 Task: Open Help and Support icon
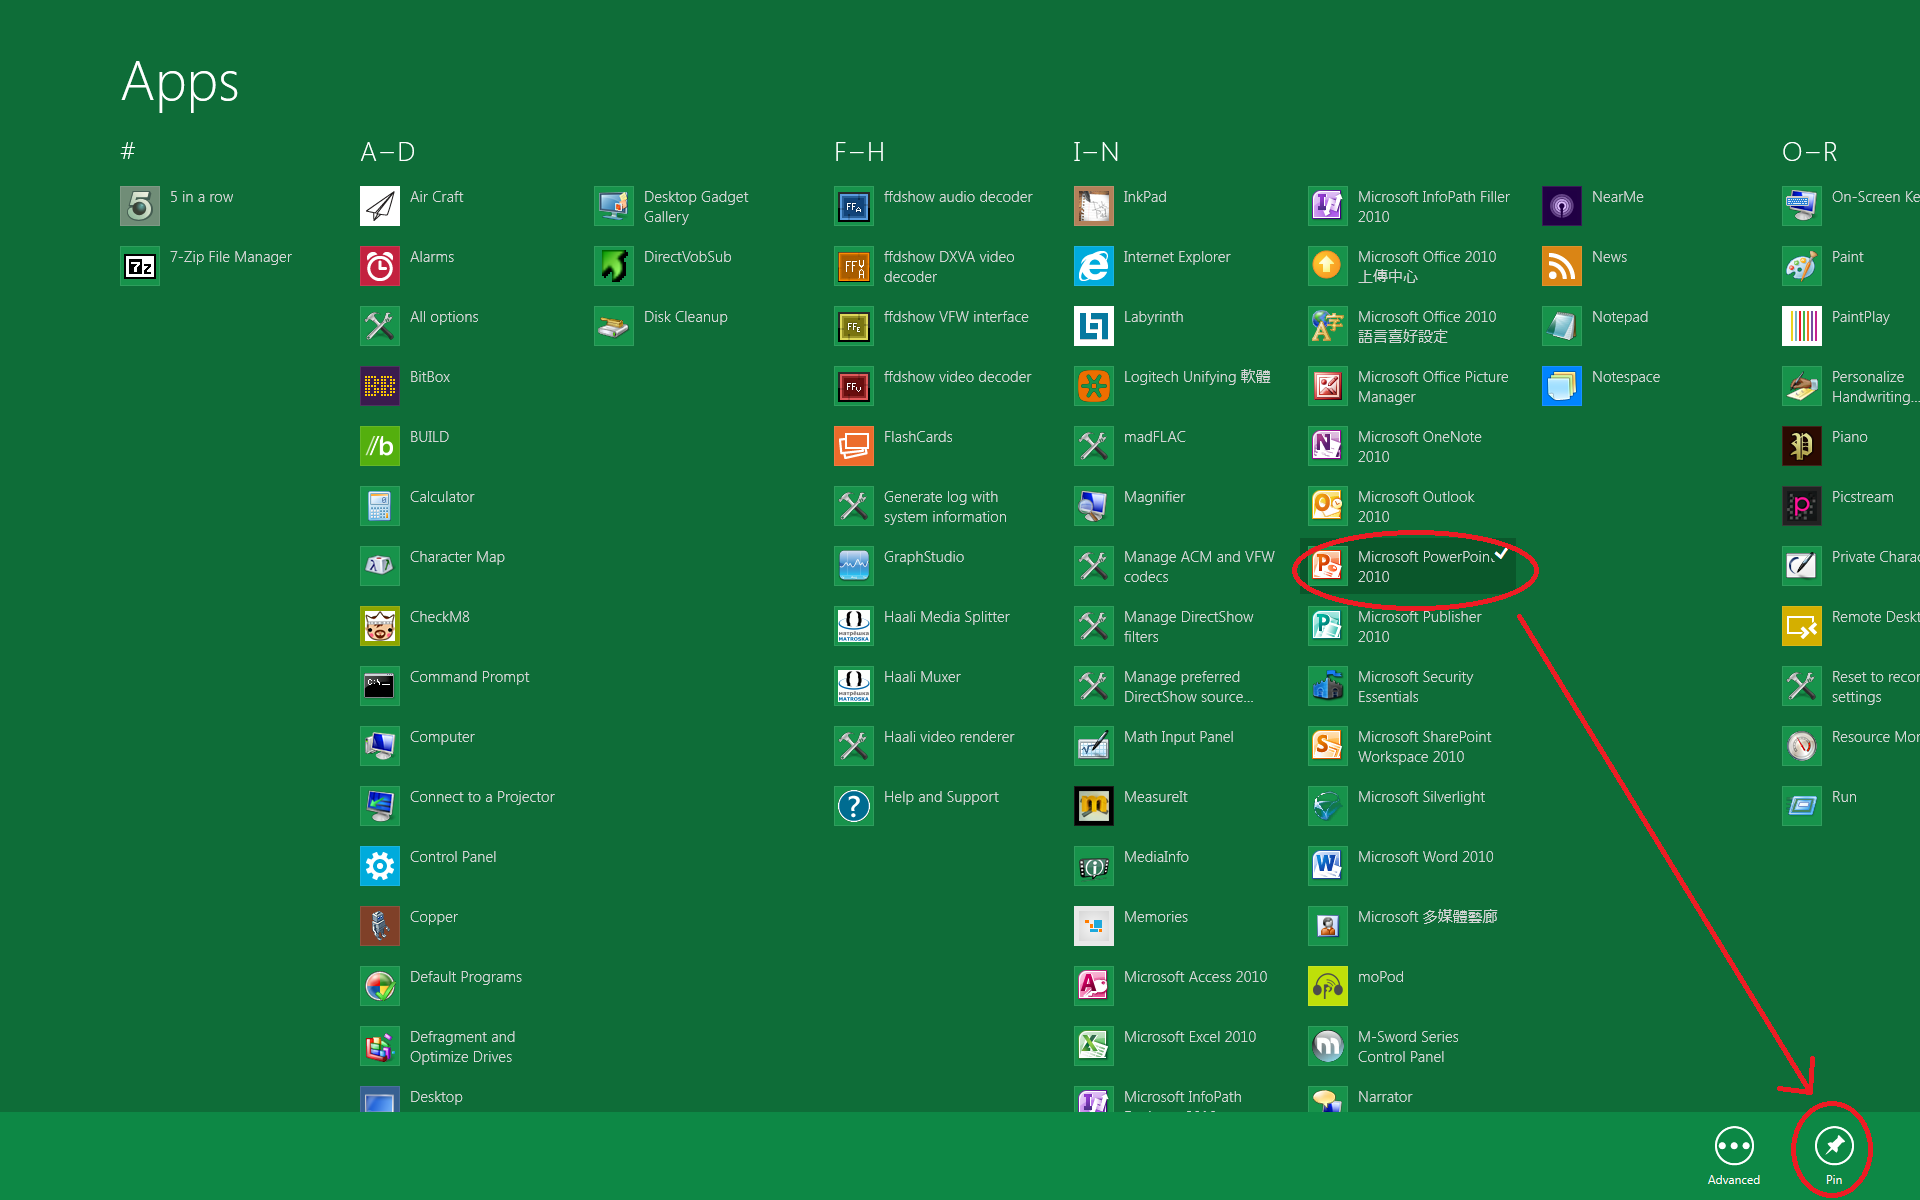pyautogui.click(x=854, y=806)
